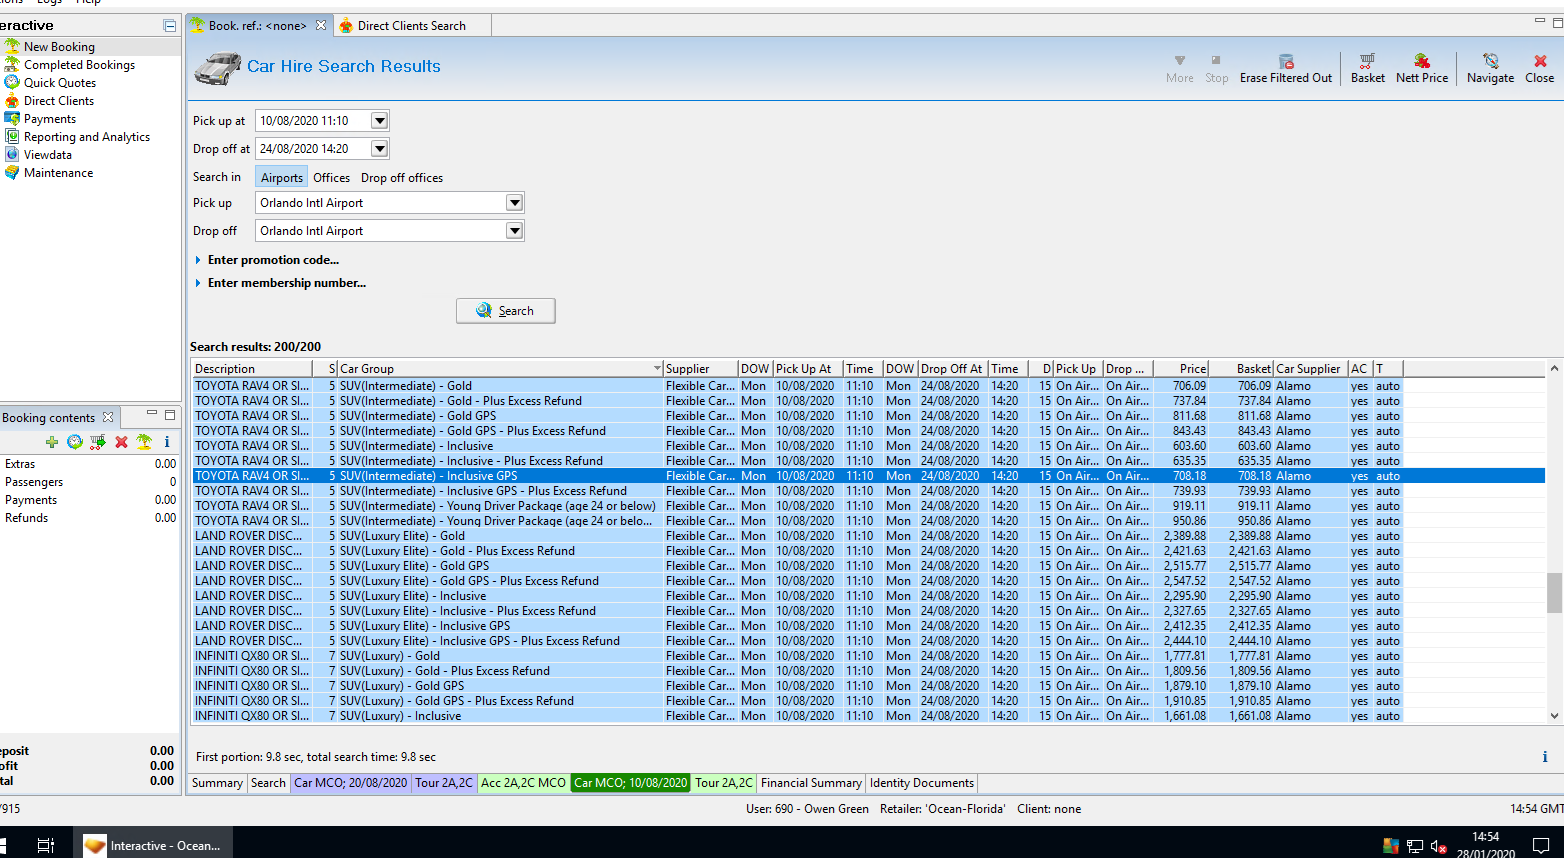Switch to the Search bottom tab
1564x858 pixels.
(x=268, y=783)
